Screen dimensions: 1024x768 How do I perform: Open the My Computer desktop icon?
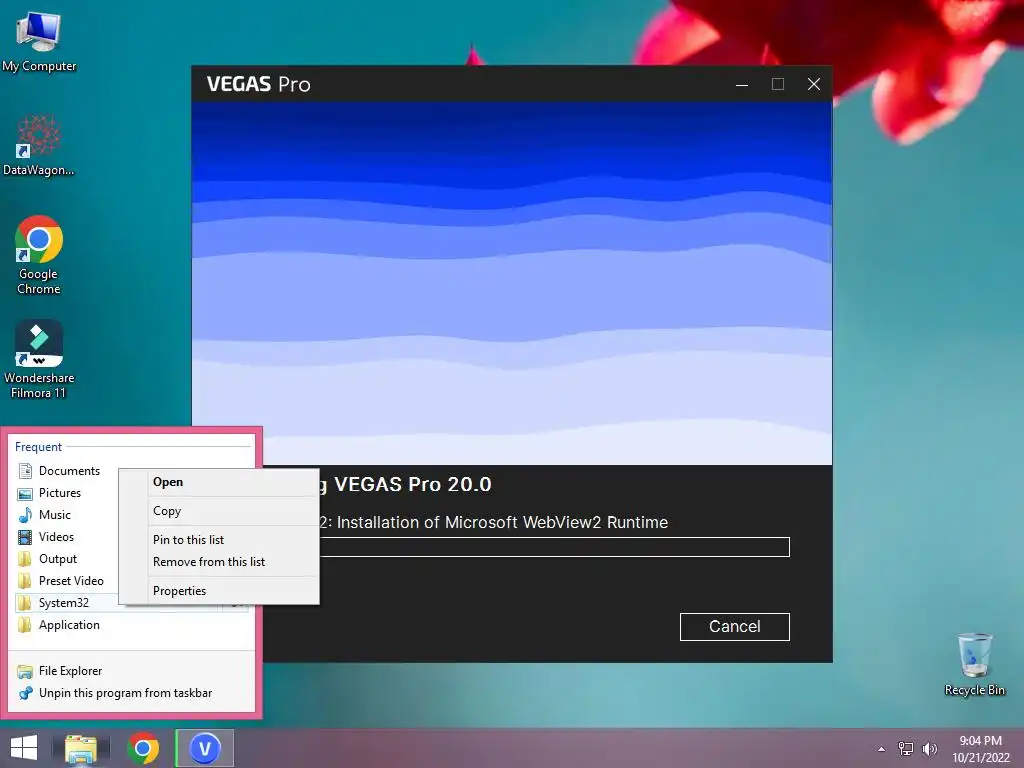click(39, 41)
